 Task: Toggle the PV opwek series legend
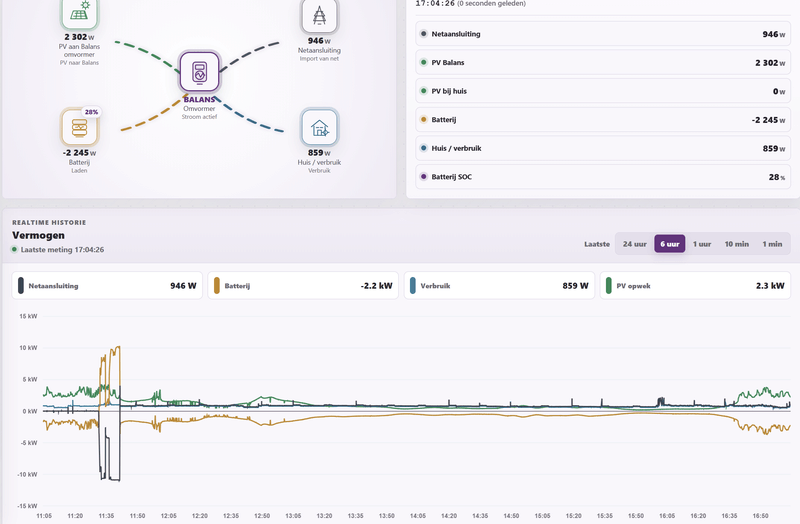tap(695, 286)
